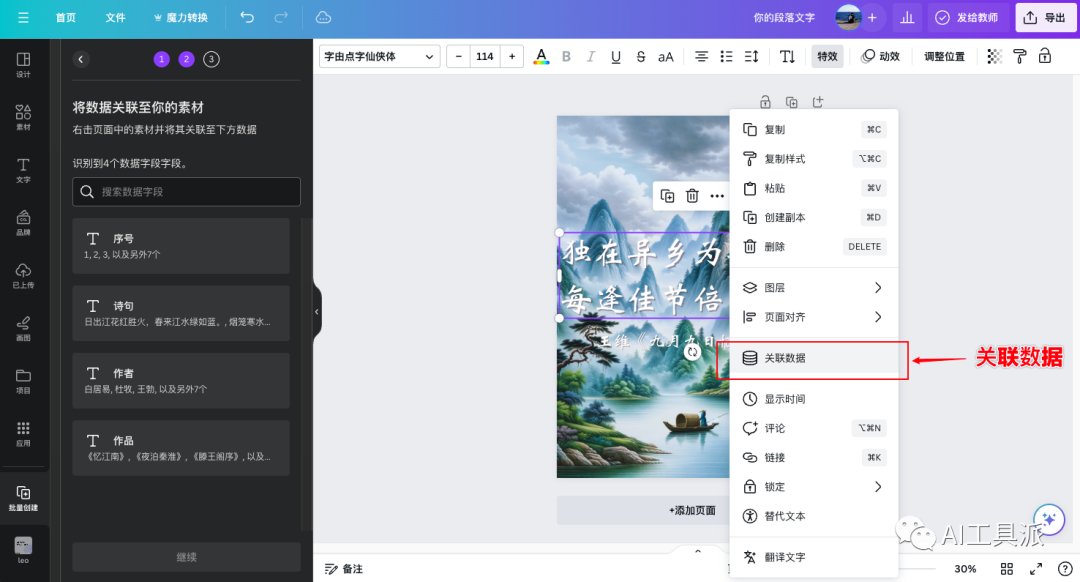Viewport: 1080px width, 582px height.
Task: Click the cloud save status icon
Action: (x=323, y=18)
